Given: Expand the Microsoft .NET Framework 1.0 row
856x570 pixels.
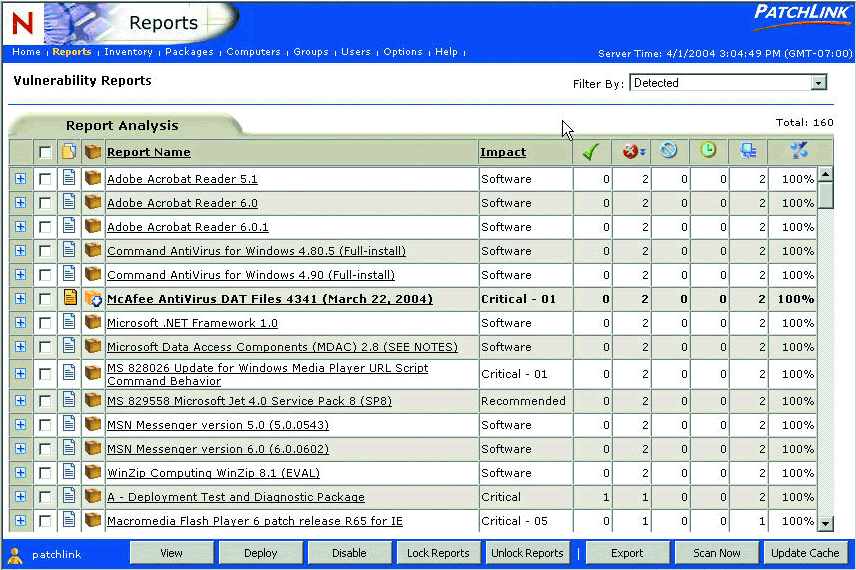Looking at the screenshot, I should pyautogui.click(x=21, y=323).
